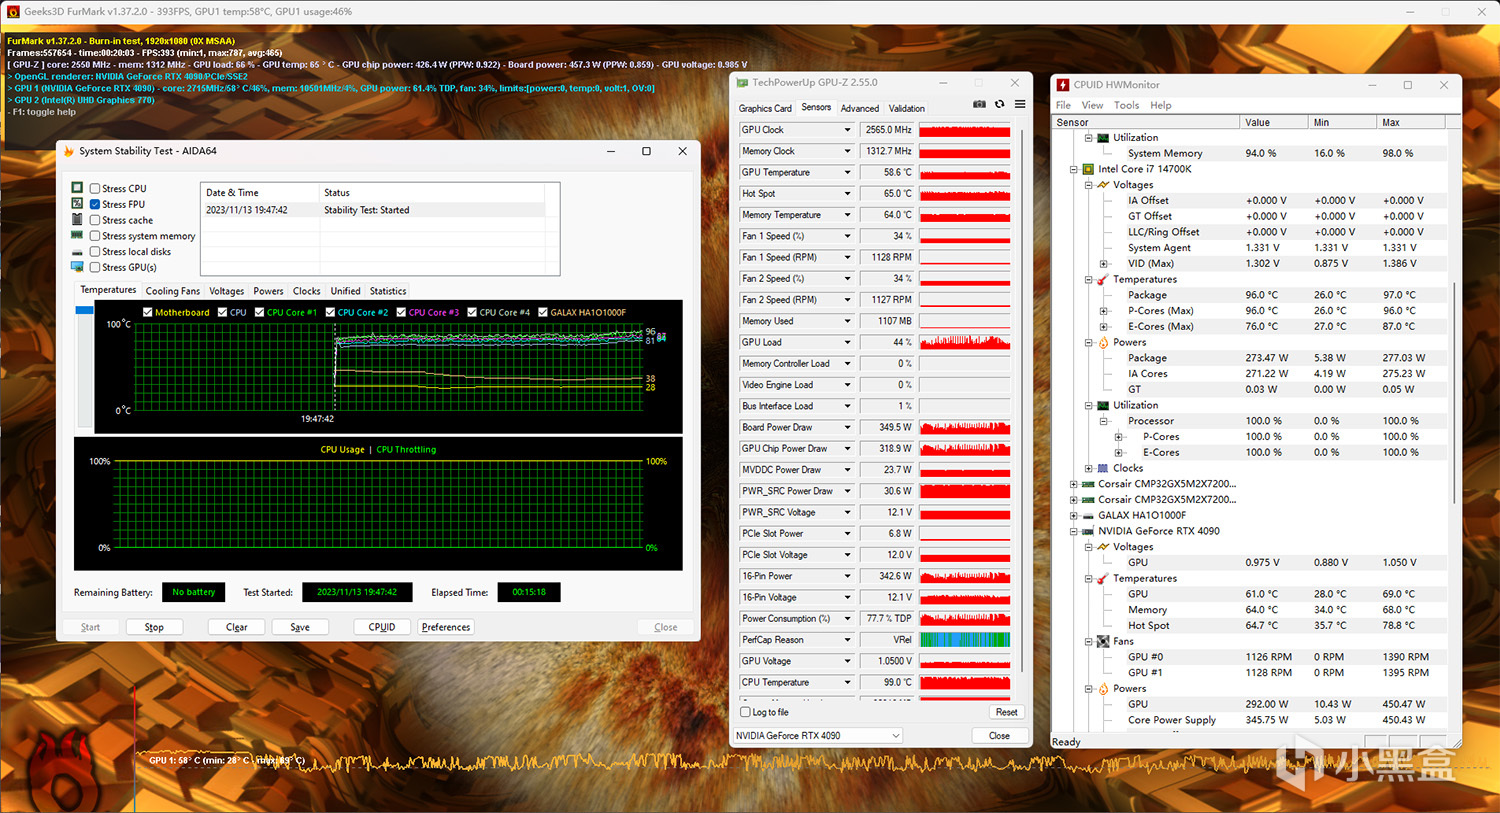
Task: Expand the GALAX HA1O1000F node in HWMonitor
Action: [1074, 515]
